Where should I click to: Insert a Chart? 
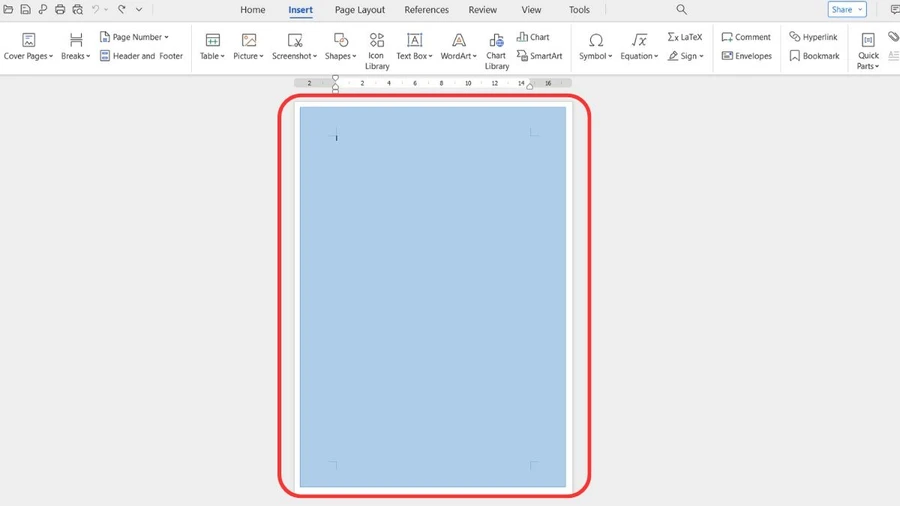(x=533, y=37)
